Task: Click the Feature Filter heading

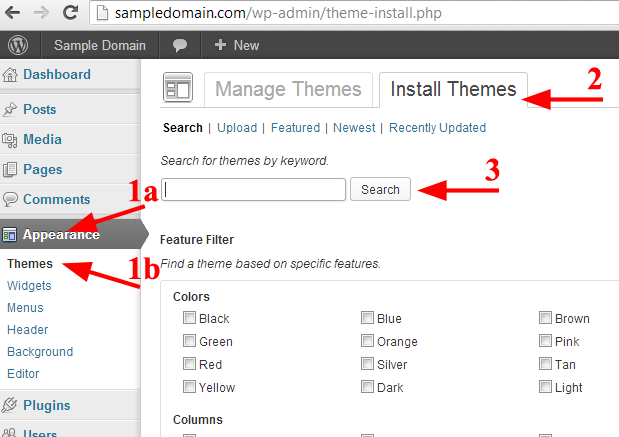Action: point(197,240)
